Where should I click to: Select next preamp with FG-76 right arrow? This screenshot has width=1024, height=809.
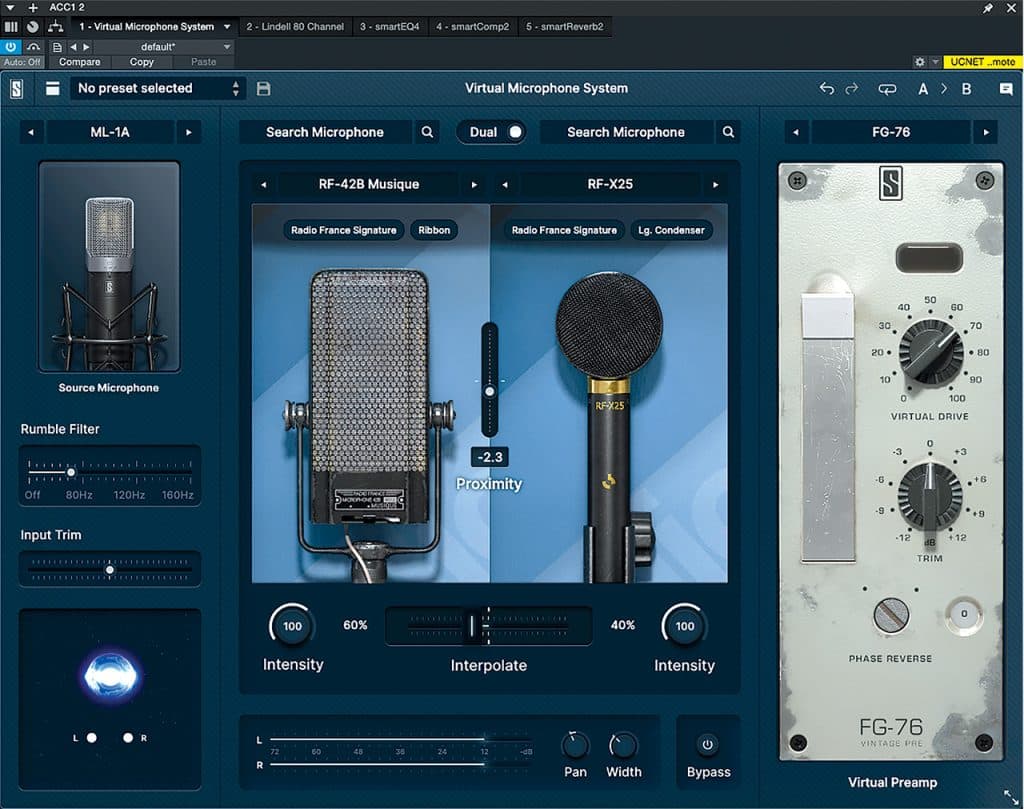click(x=986, y=132)
